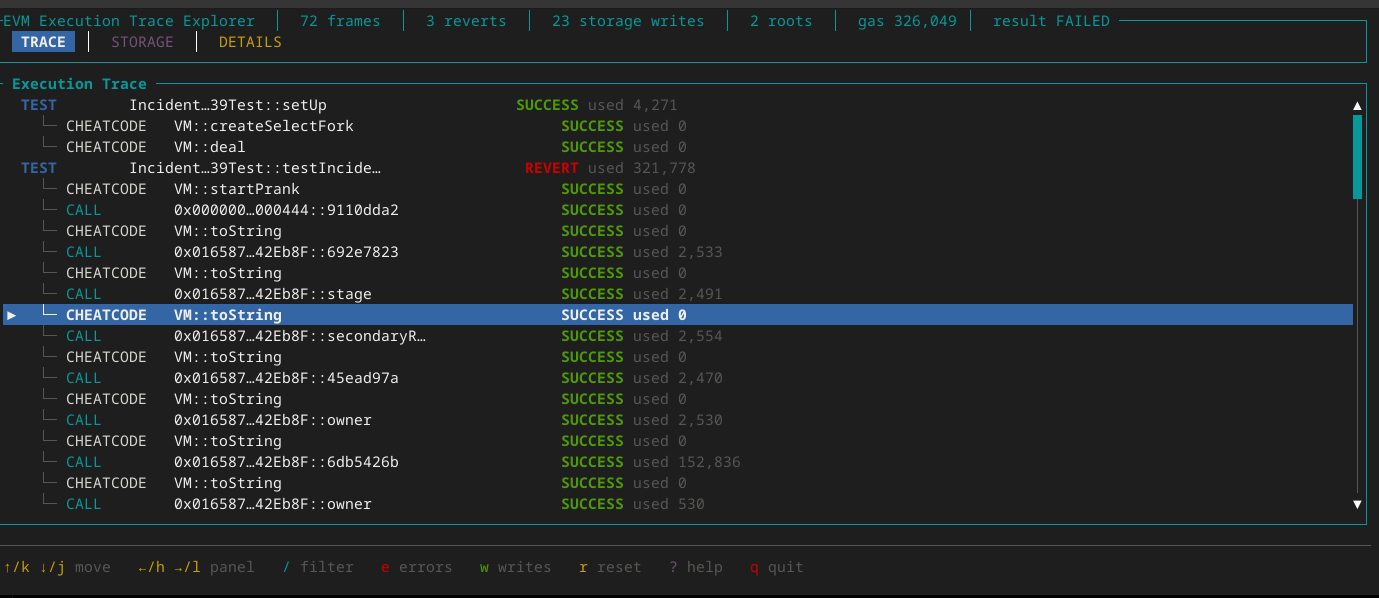This screenshot has height=598, width=1379.
Task: Select the ::secondaryR… call row
Action: [678, 336]
